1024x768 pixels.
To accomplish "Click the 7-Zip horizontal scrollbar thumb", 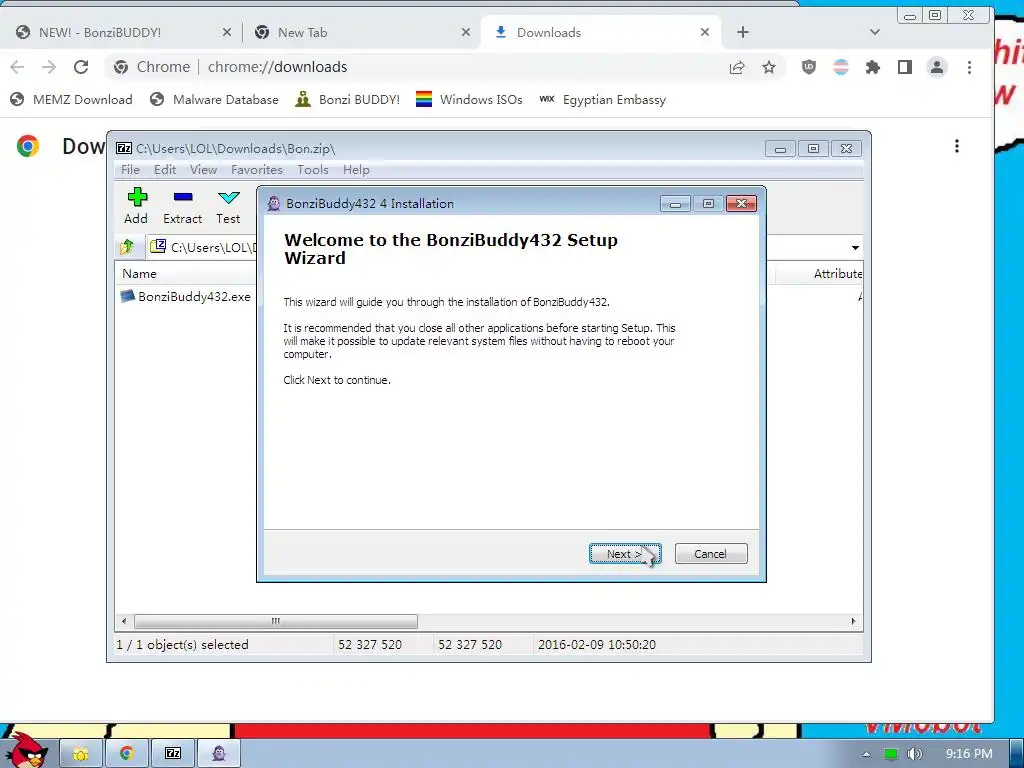I will (276, 621).
